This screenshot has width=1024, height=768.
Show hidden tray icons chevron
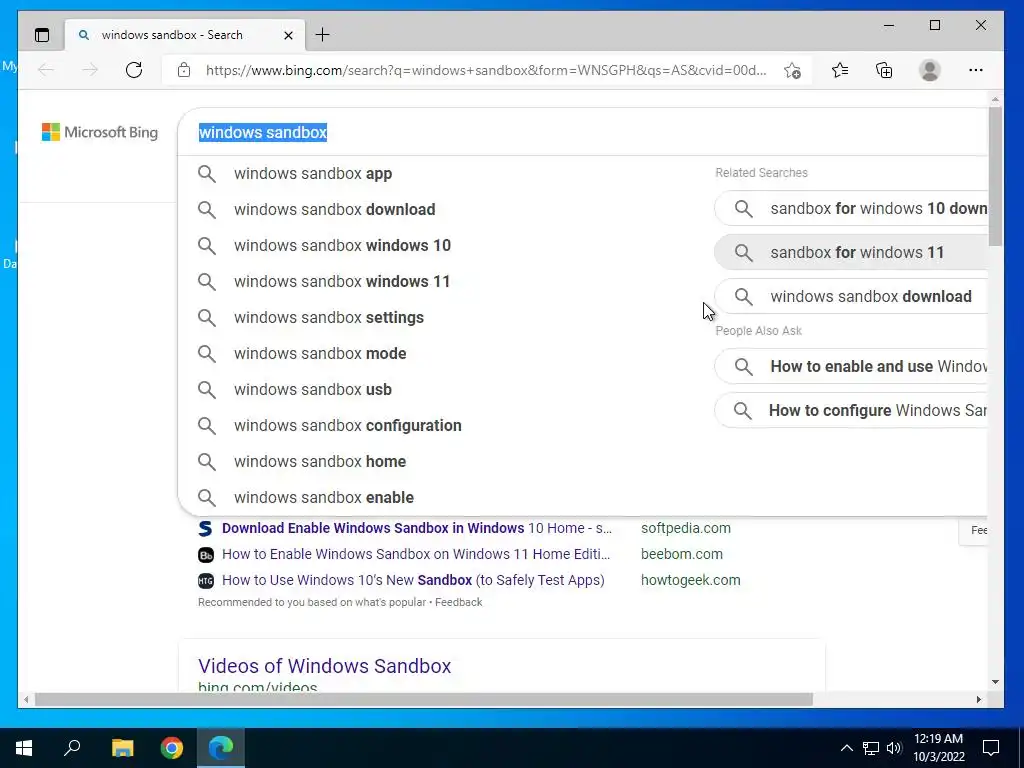(x=846, y=748)
